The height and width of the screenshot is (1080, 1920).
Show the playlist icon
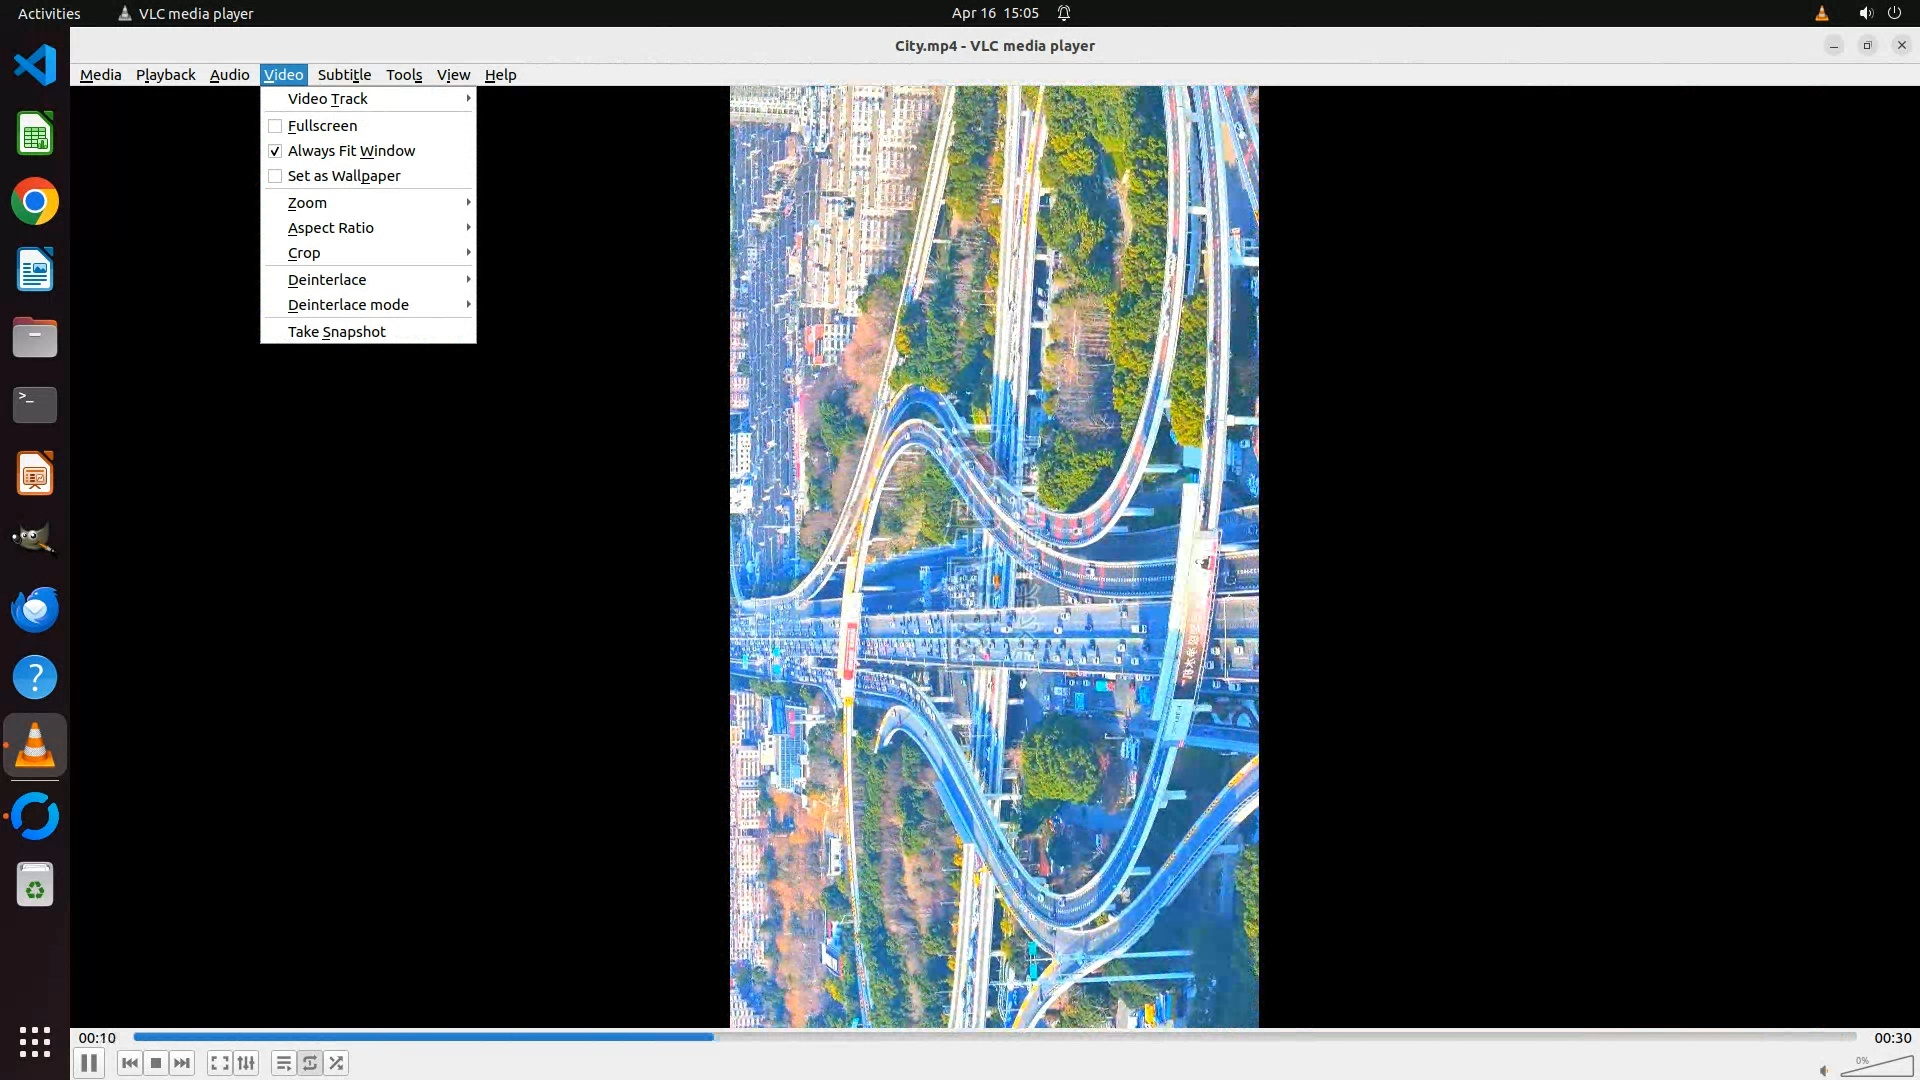(x=283, y=1063)
